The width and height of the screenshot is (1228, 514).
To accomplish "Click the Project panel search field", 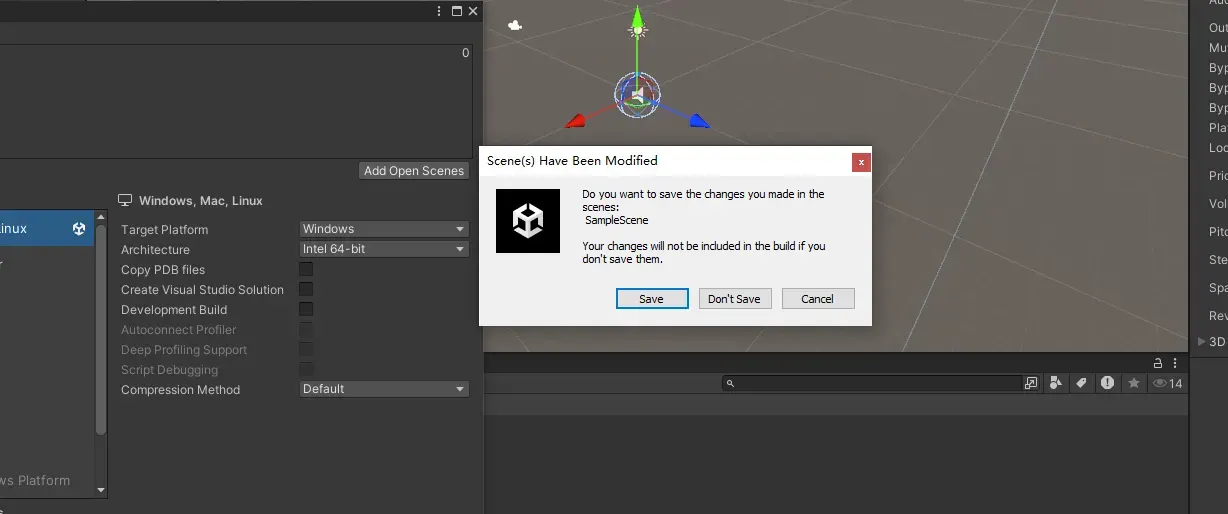I will pos(871,383).
